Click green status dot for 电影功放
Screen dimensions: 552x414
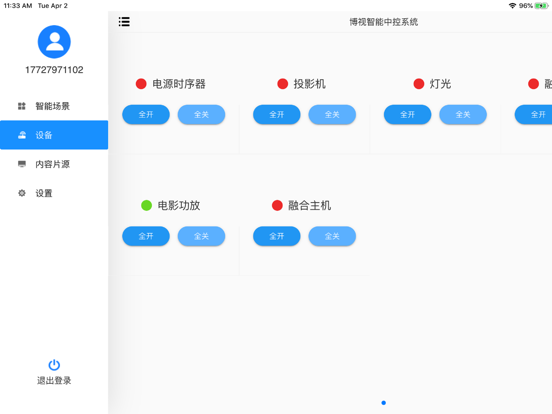(x=146, y=205)
